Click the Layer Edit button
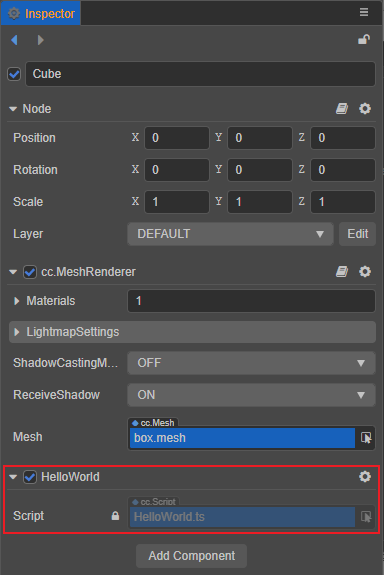The height and width of the screenshot is (575, 384). coord(357,234)
